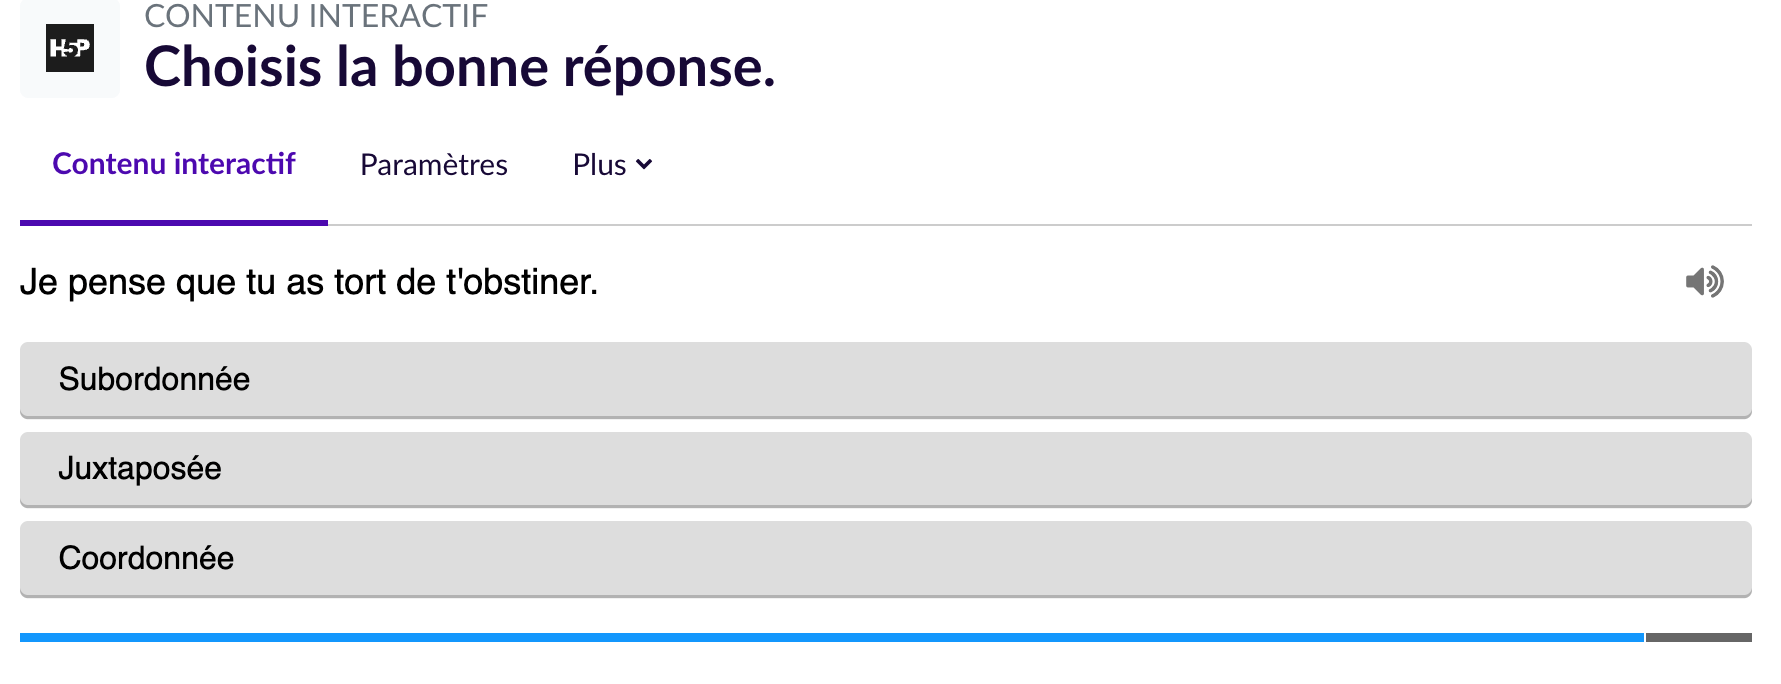This screenshot has height=684, width=1781.
Task: Choose the Subordonnée answer
Action: 885,379
